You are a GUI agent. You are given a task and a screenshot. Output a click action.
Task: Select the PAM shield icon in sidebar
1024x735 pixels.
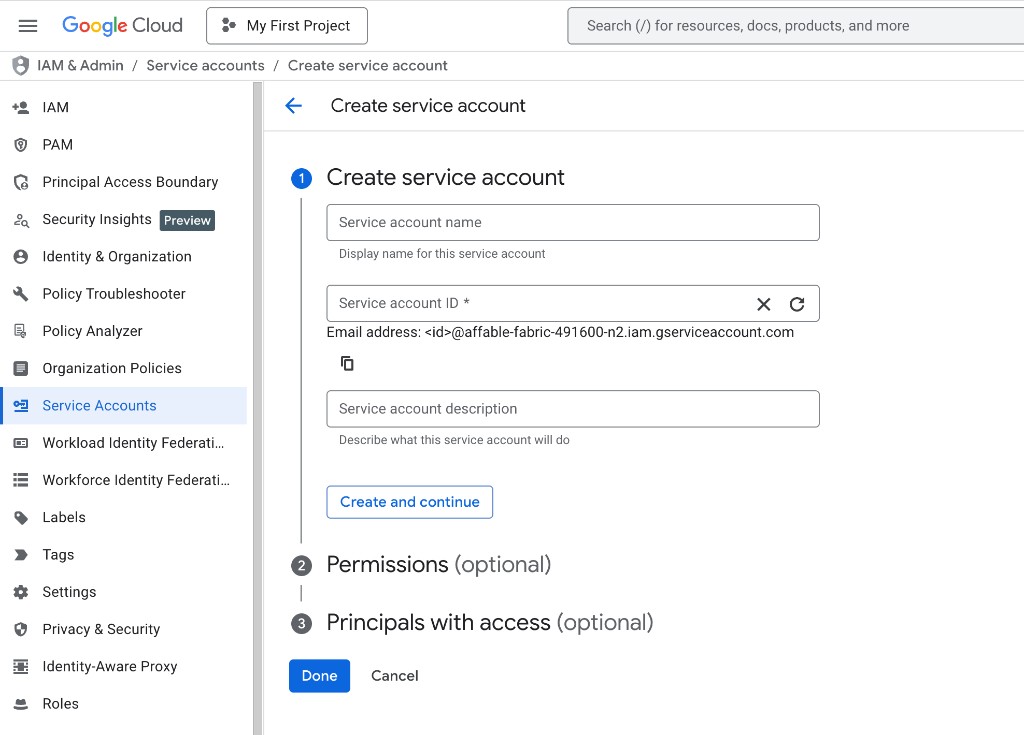(22, 144)
